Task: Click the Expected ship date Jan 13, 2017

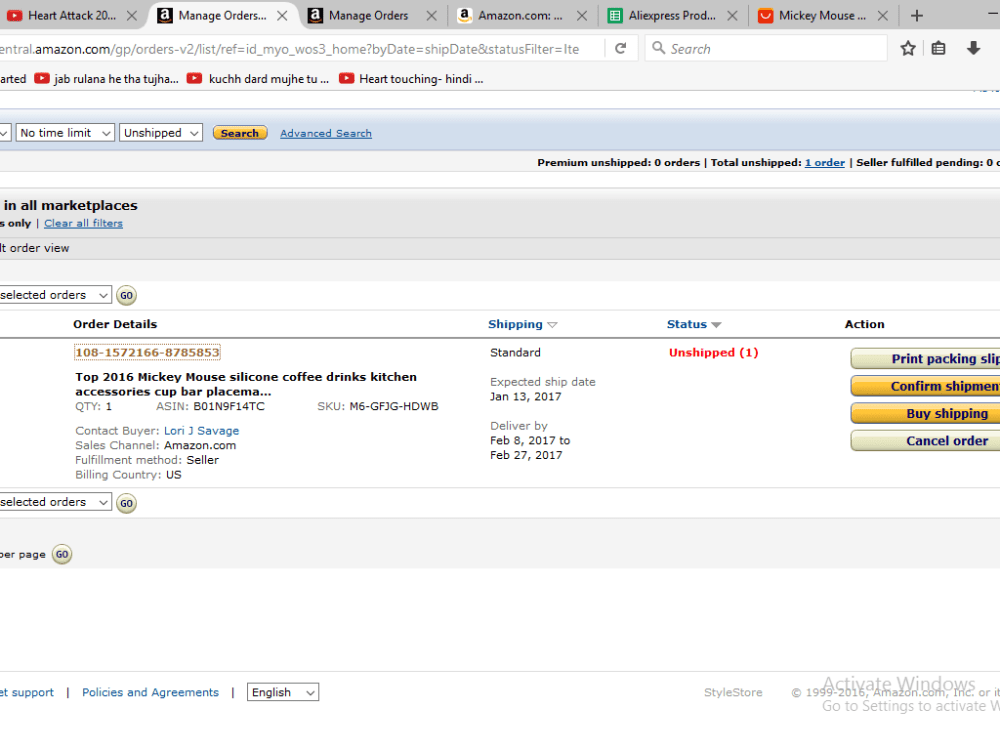Action: coord(526,397)
